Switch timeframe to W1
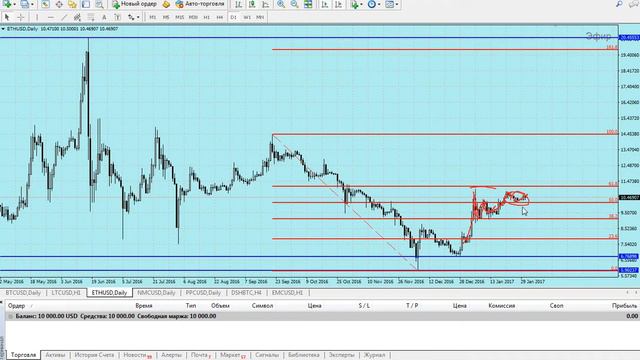The height and width of the screenshot is (360, 640). [247, 17]
